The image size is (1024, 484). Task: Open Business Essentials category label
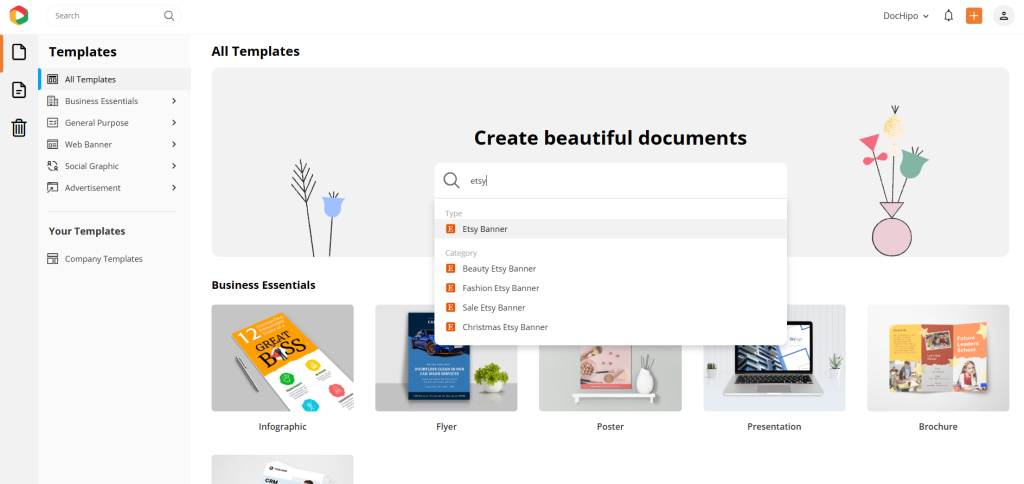point(101,101)
